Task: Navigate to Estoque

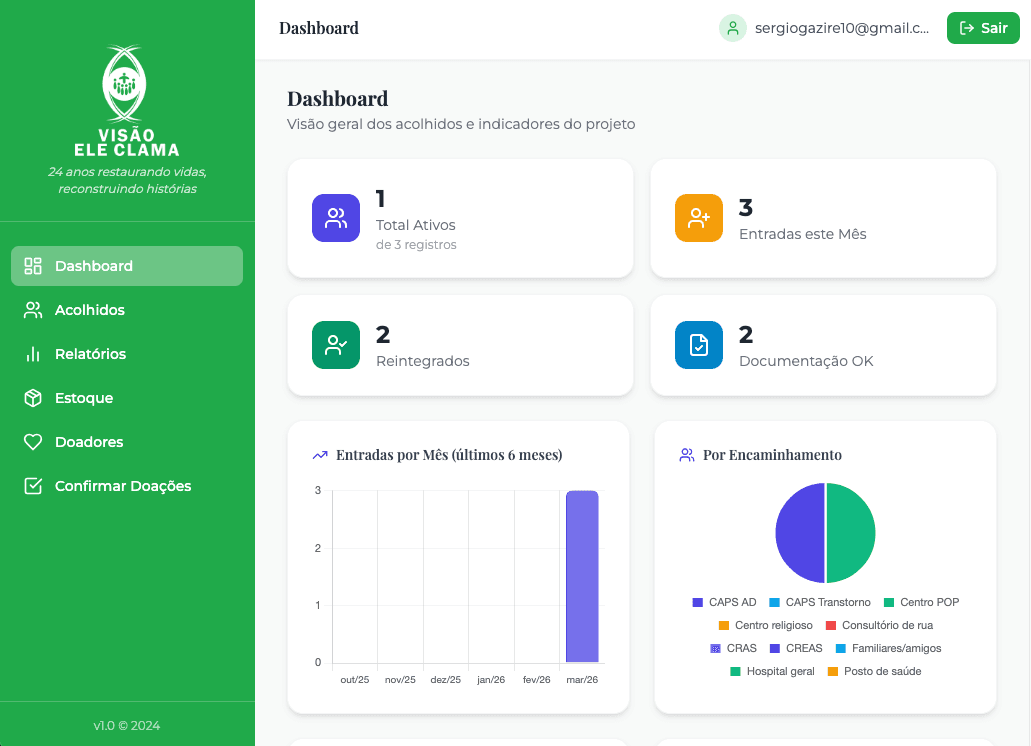Action: 127,398
